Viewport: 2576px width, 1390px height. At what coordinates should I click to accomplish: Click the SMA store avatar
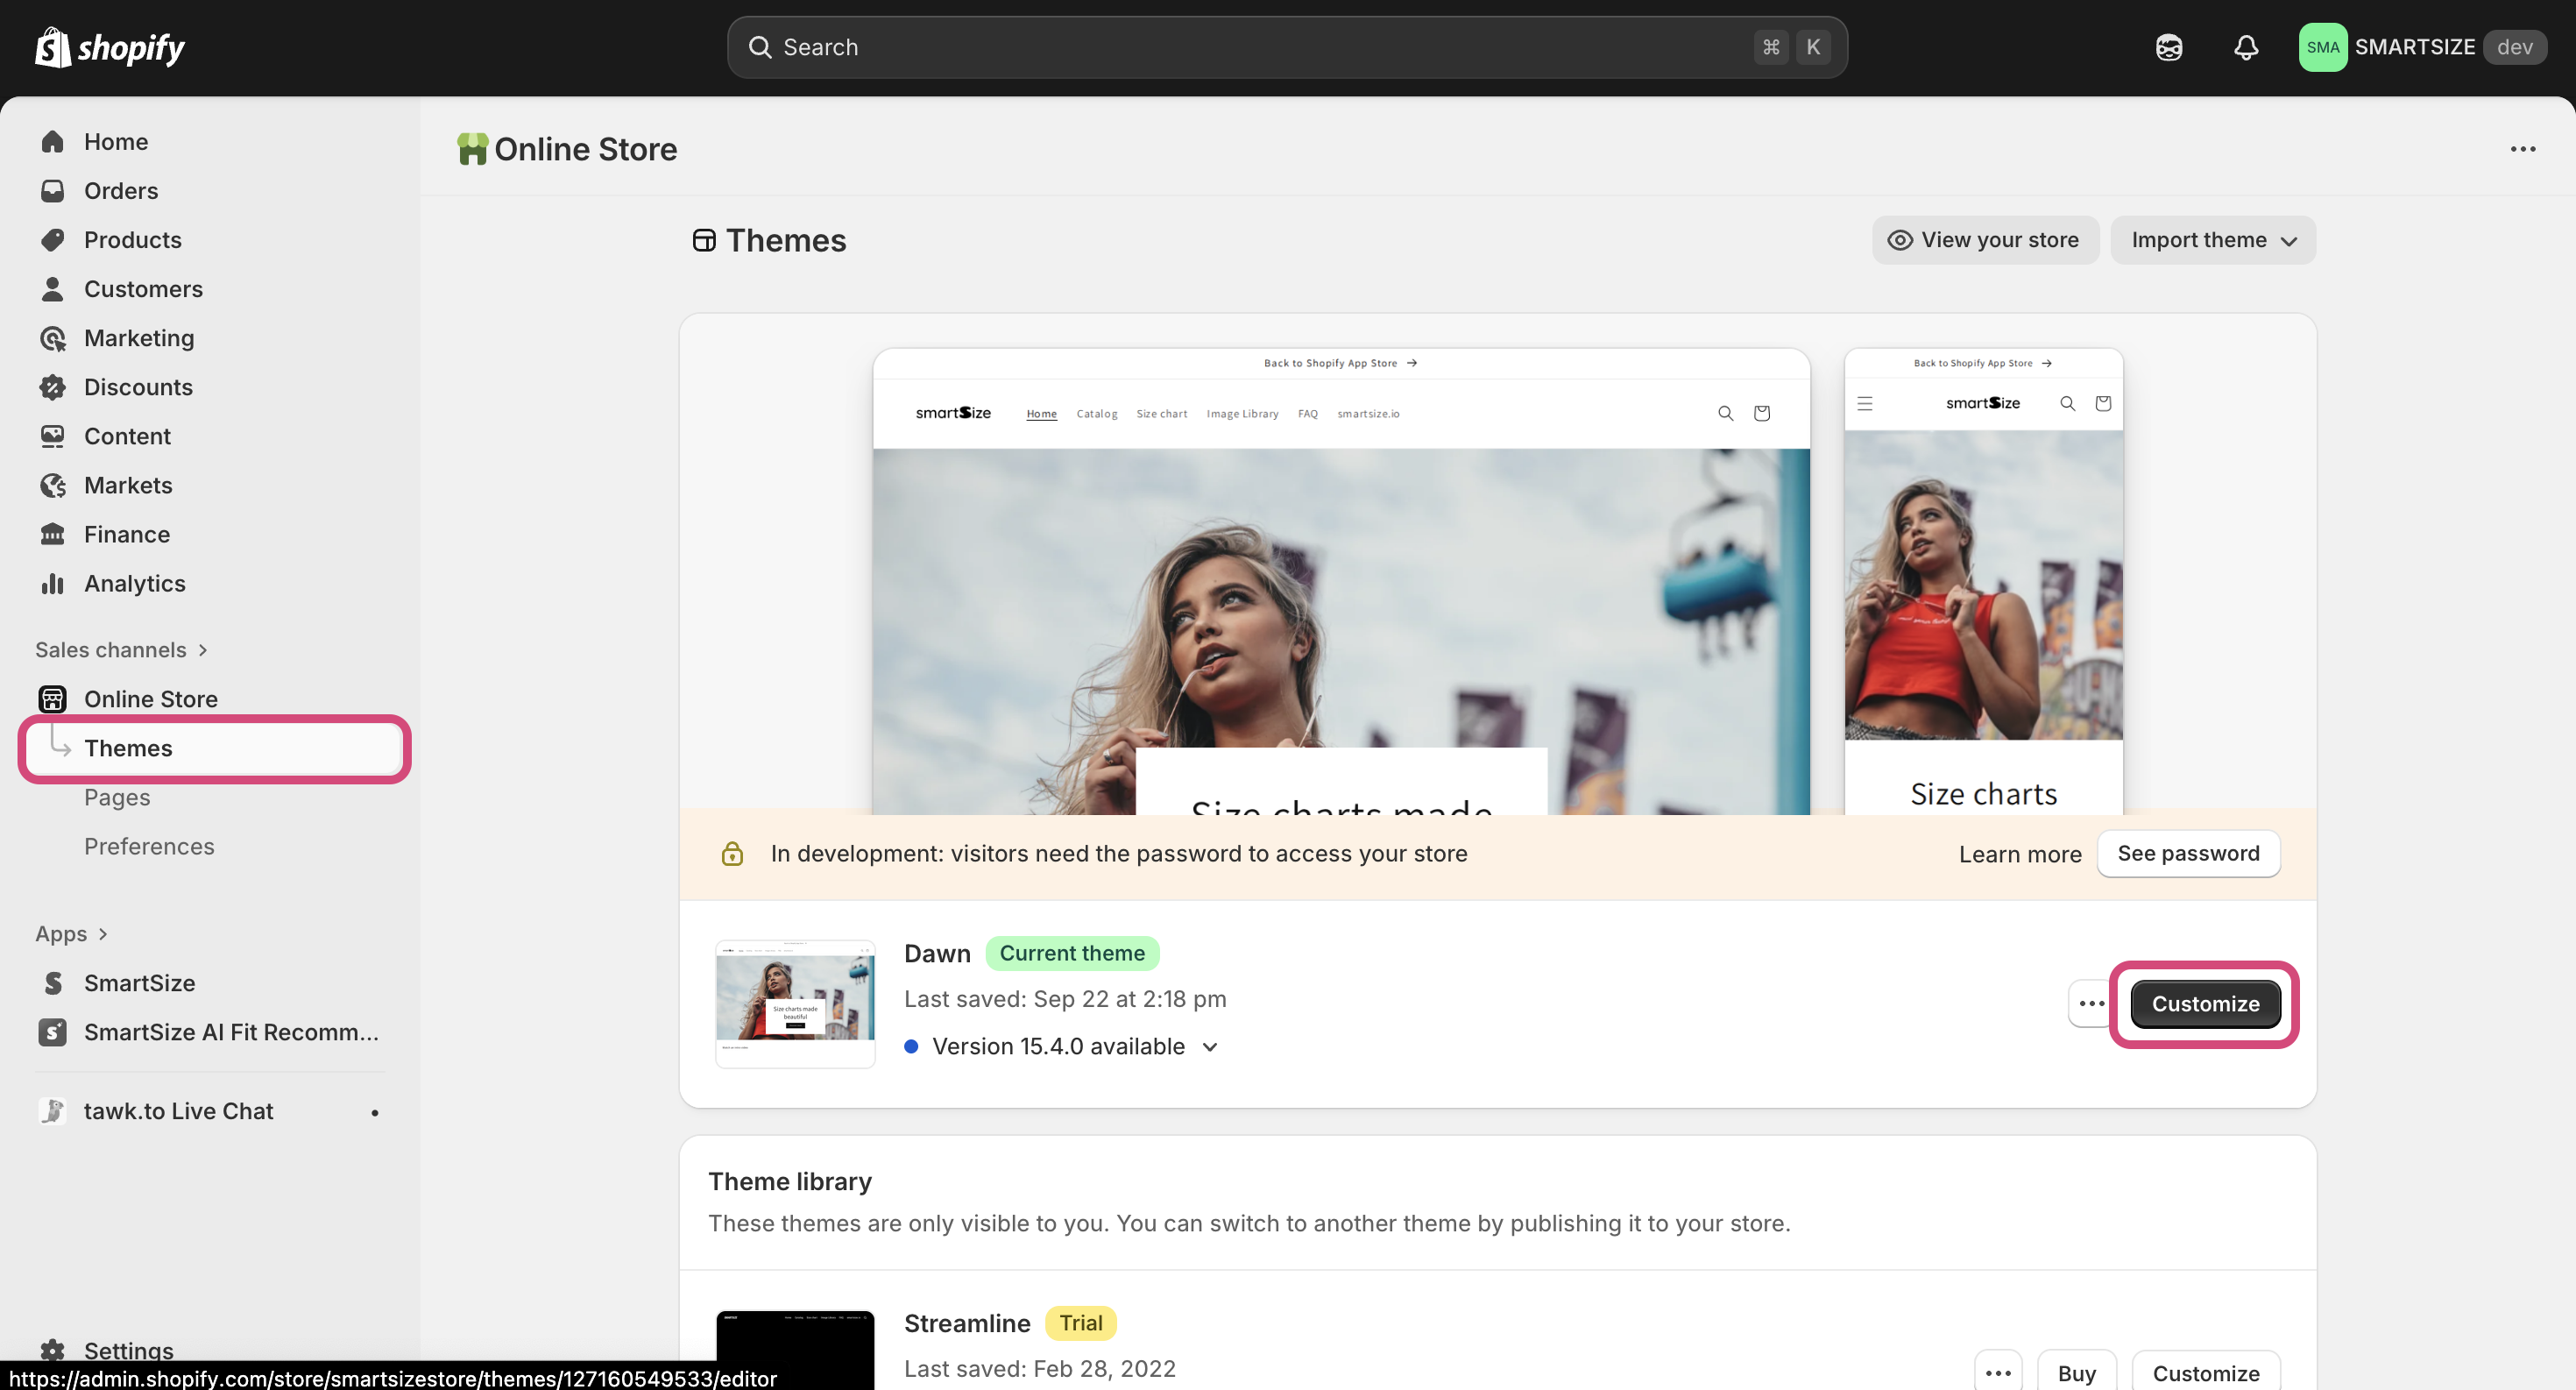2322,47
